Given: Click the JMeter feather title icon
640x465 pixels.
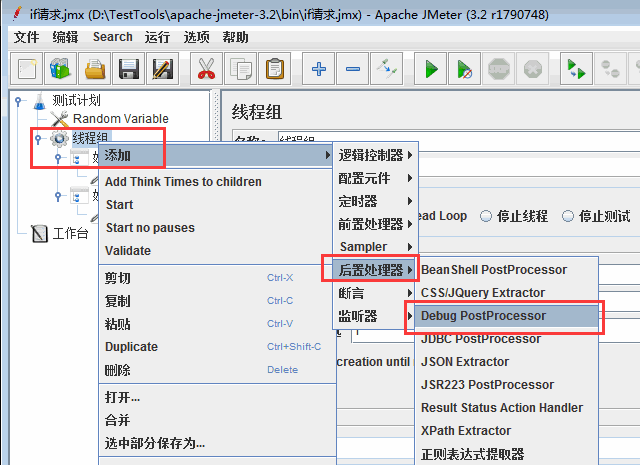Looking at the screenshot, I should [17, 13].
